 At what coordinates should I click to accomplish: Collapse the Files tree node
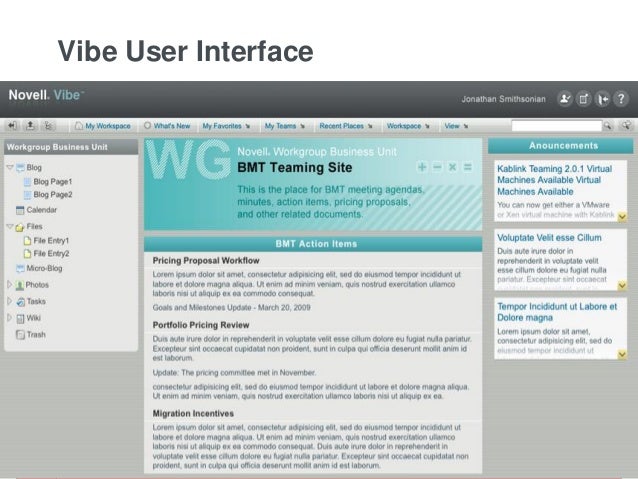[x=10, y=226]
